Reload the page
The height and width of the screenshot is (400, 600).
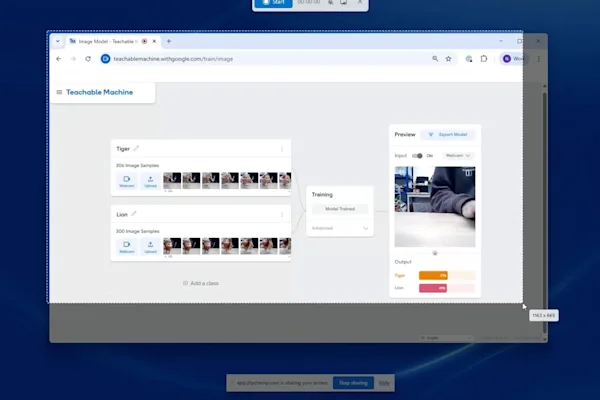(88, 59)
